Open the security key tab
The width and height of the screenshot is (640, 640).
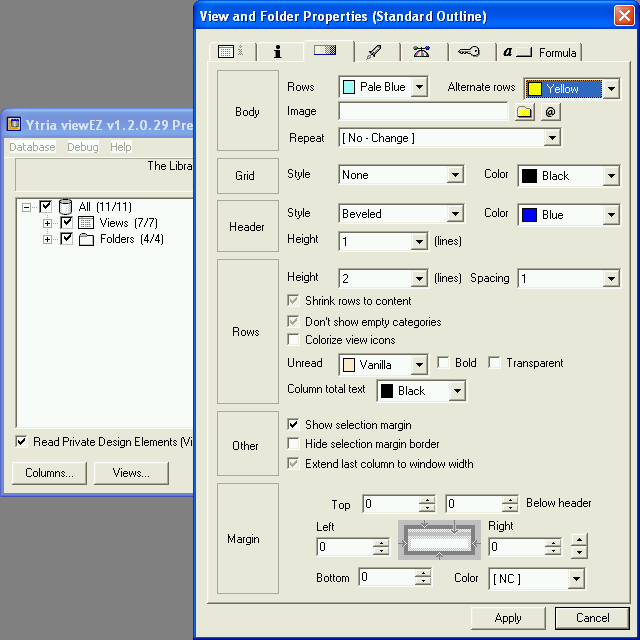click(x=469, y=51)
